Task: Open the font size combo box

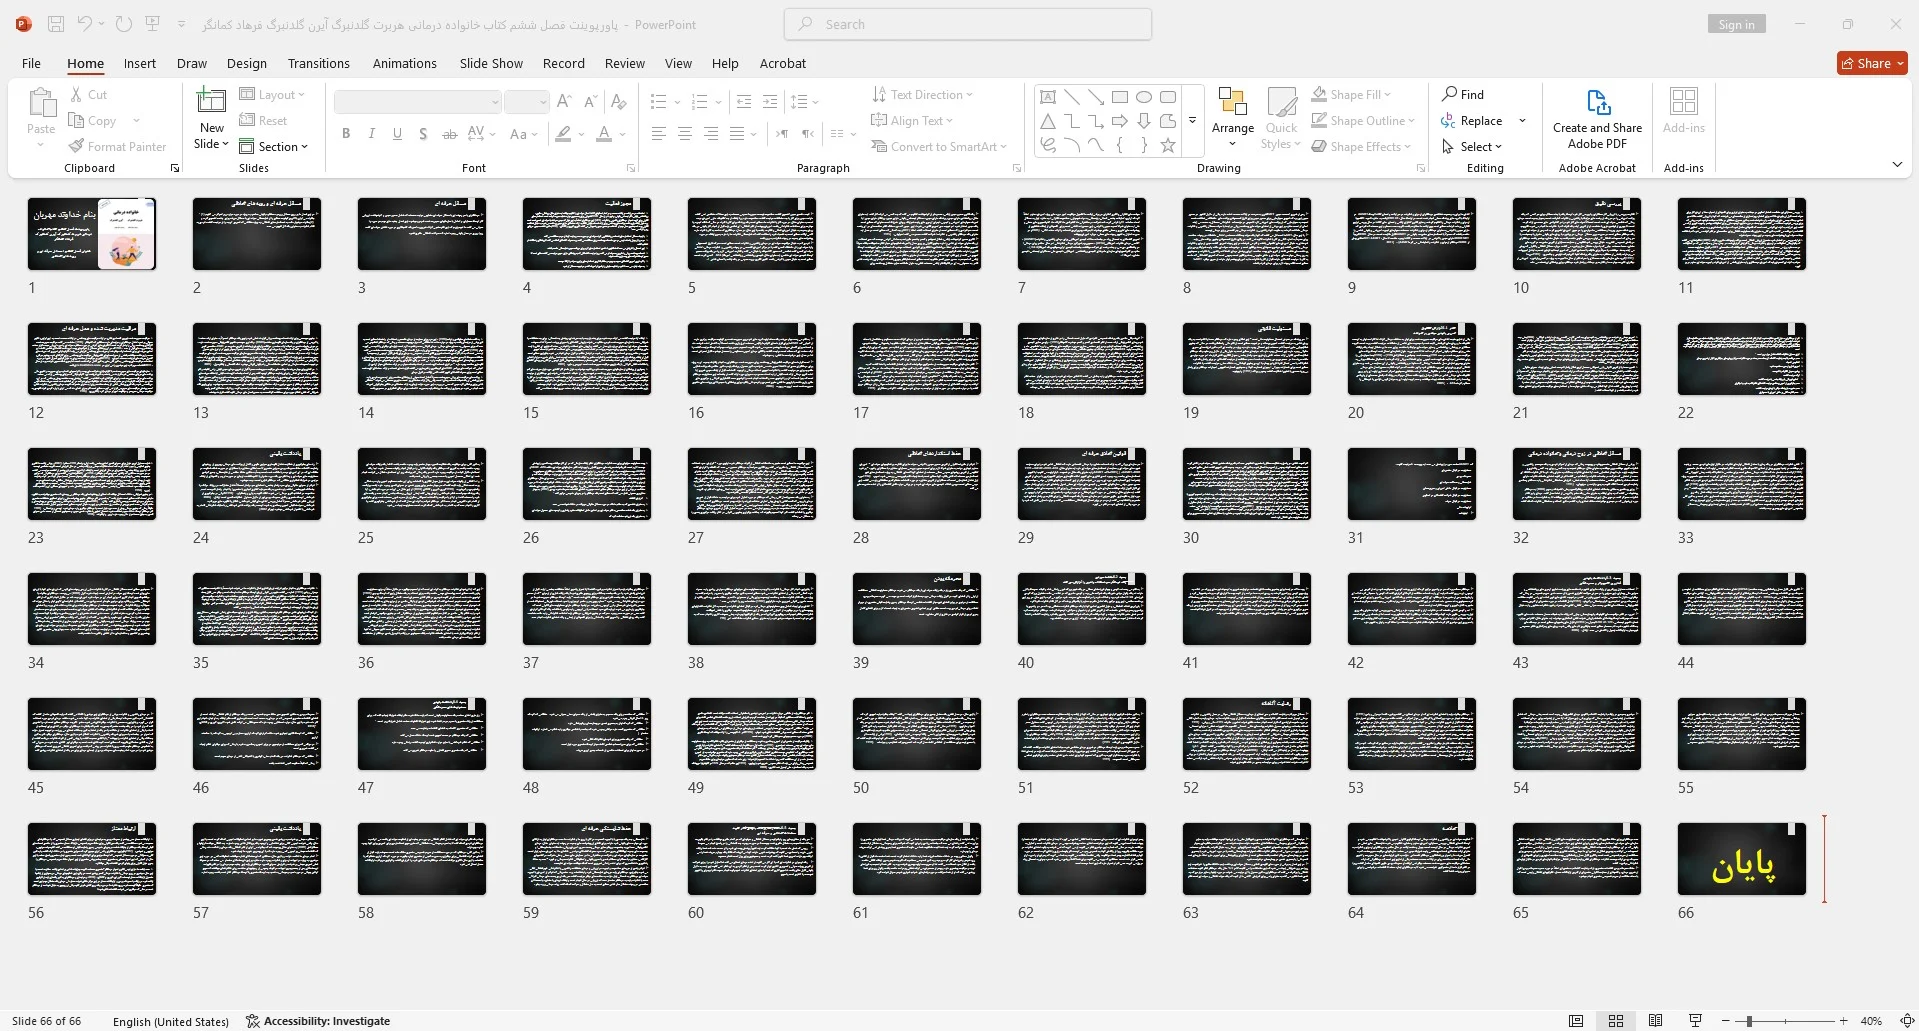Action: (526, 101)
